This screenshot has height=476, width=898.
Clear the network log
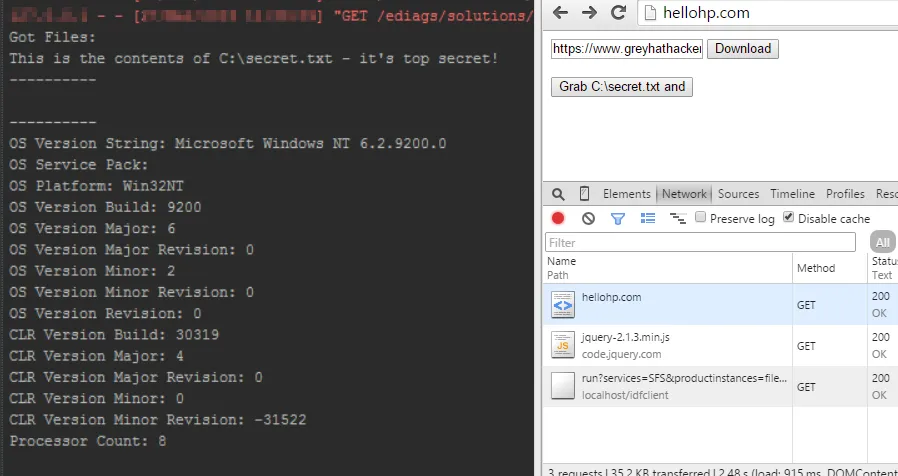click(x=588, y=218)
